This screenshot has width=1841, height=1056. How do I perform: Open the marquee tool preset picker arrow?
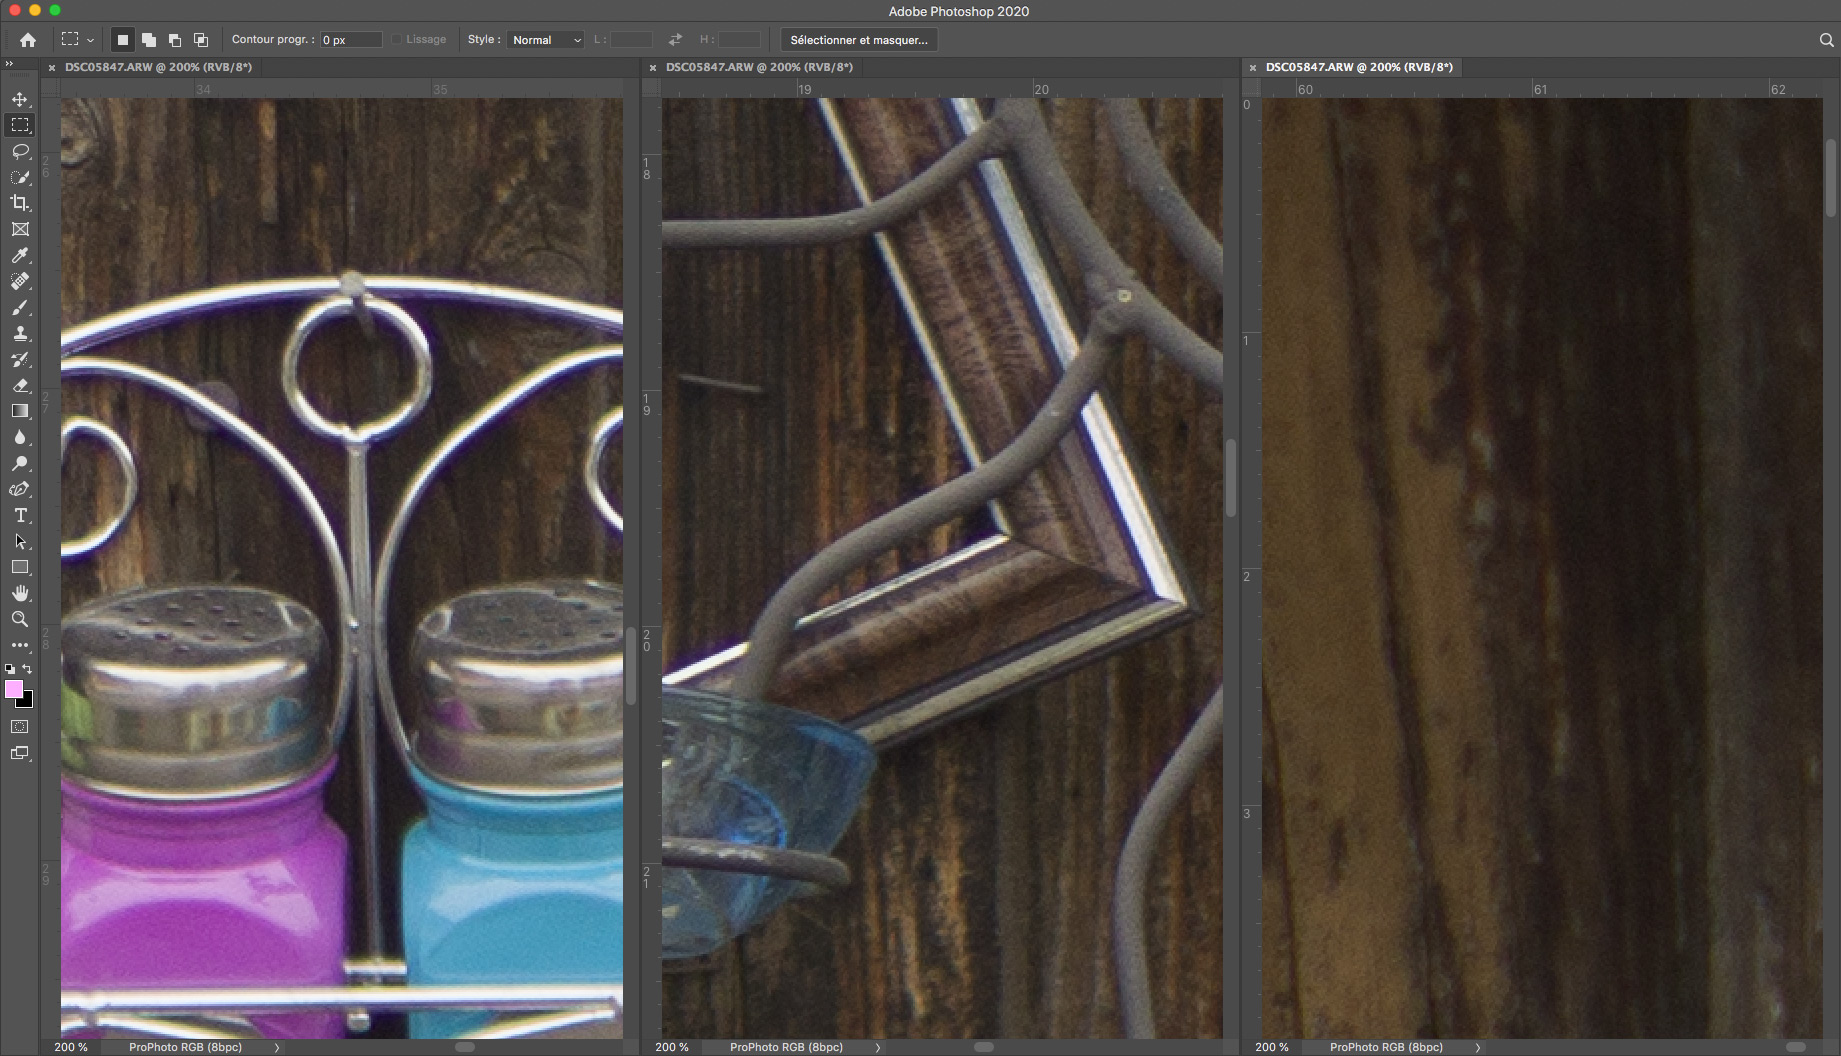tap(90, 41)
